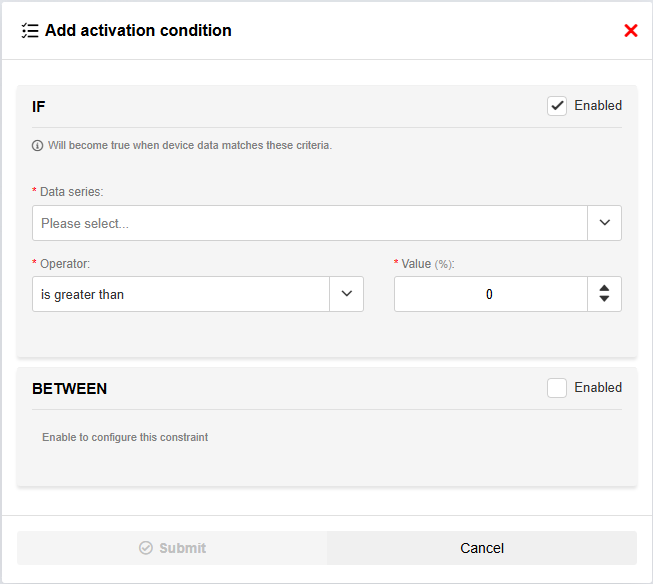Expand the Data series dropdown arrow

point(604,223)
